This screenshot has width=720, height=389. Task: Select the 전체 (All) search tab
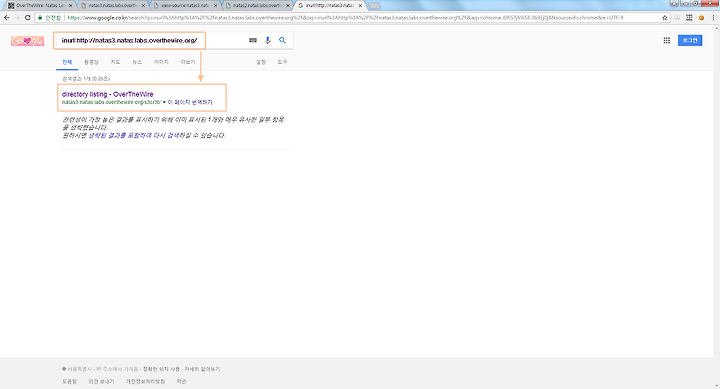tap(67, 62)
